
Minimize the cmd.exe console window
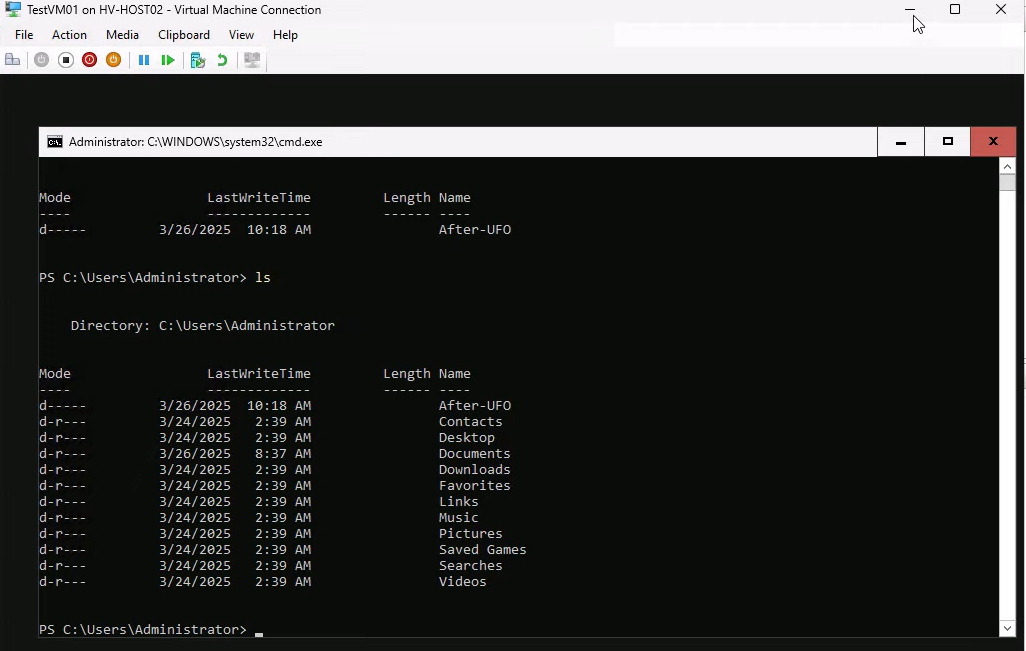point(900,142)
